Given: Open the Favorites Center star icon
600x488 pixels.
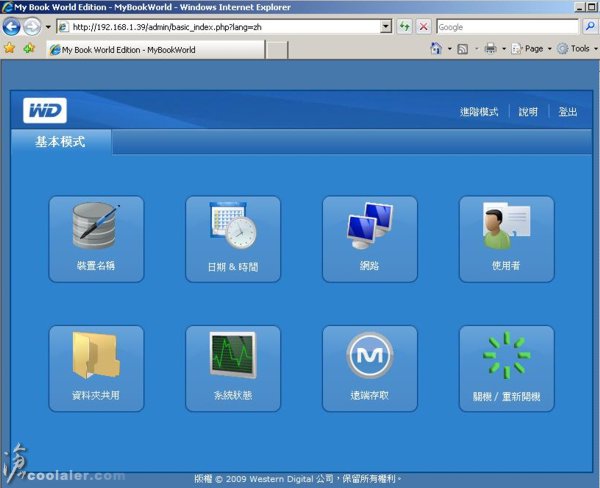Looking at the screenshot, I should click(10, 49).
